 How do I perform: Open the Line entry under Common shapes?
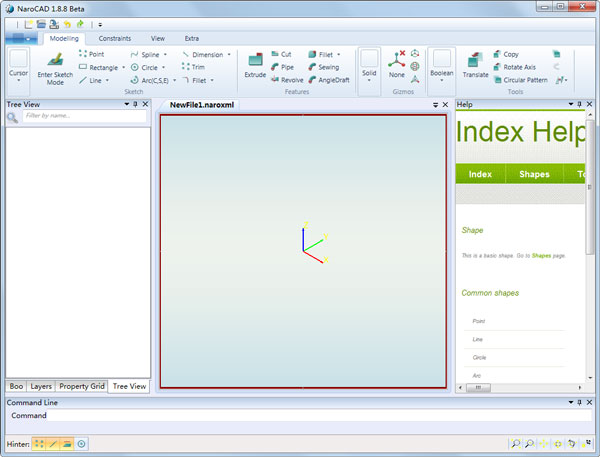coord(478,339)
